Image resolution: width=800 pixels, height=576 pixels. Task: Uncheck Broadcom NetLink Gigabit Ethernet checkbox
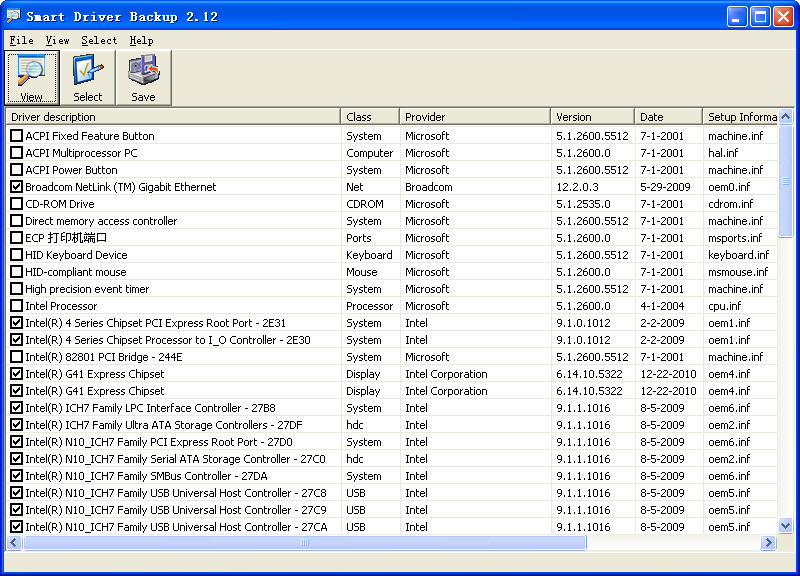[x=16, y=187]
